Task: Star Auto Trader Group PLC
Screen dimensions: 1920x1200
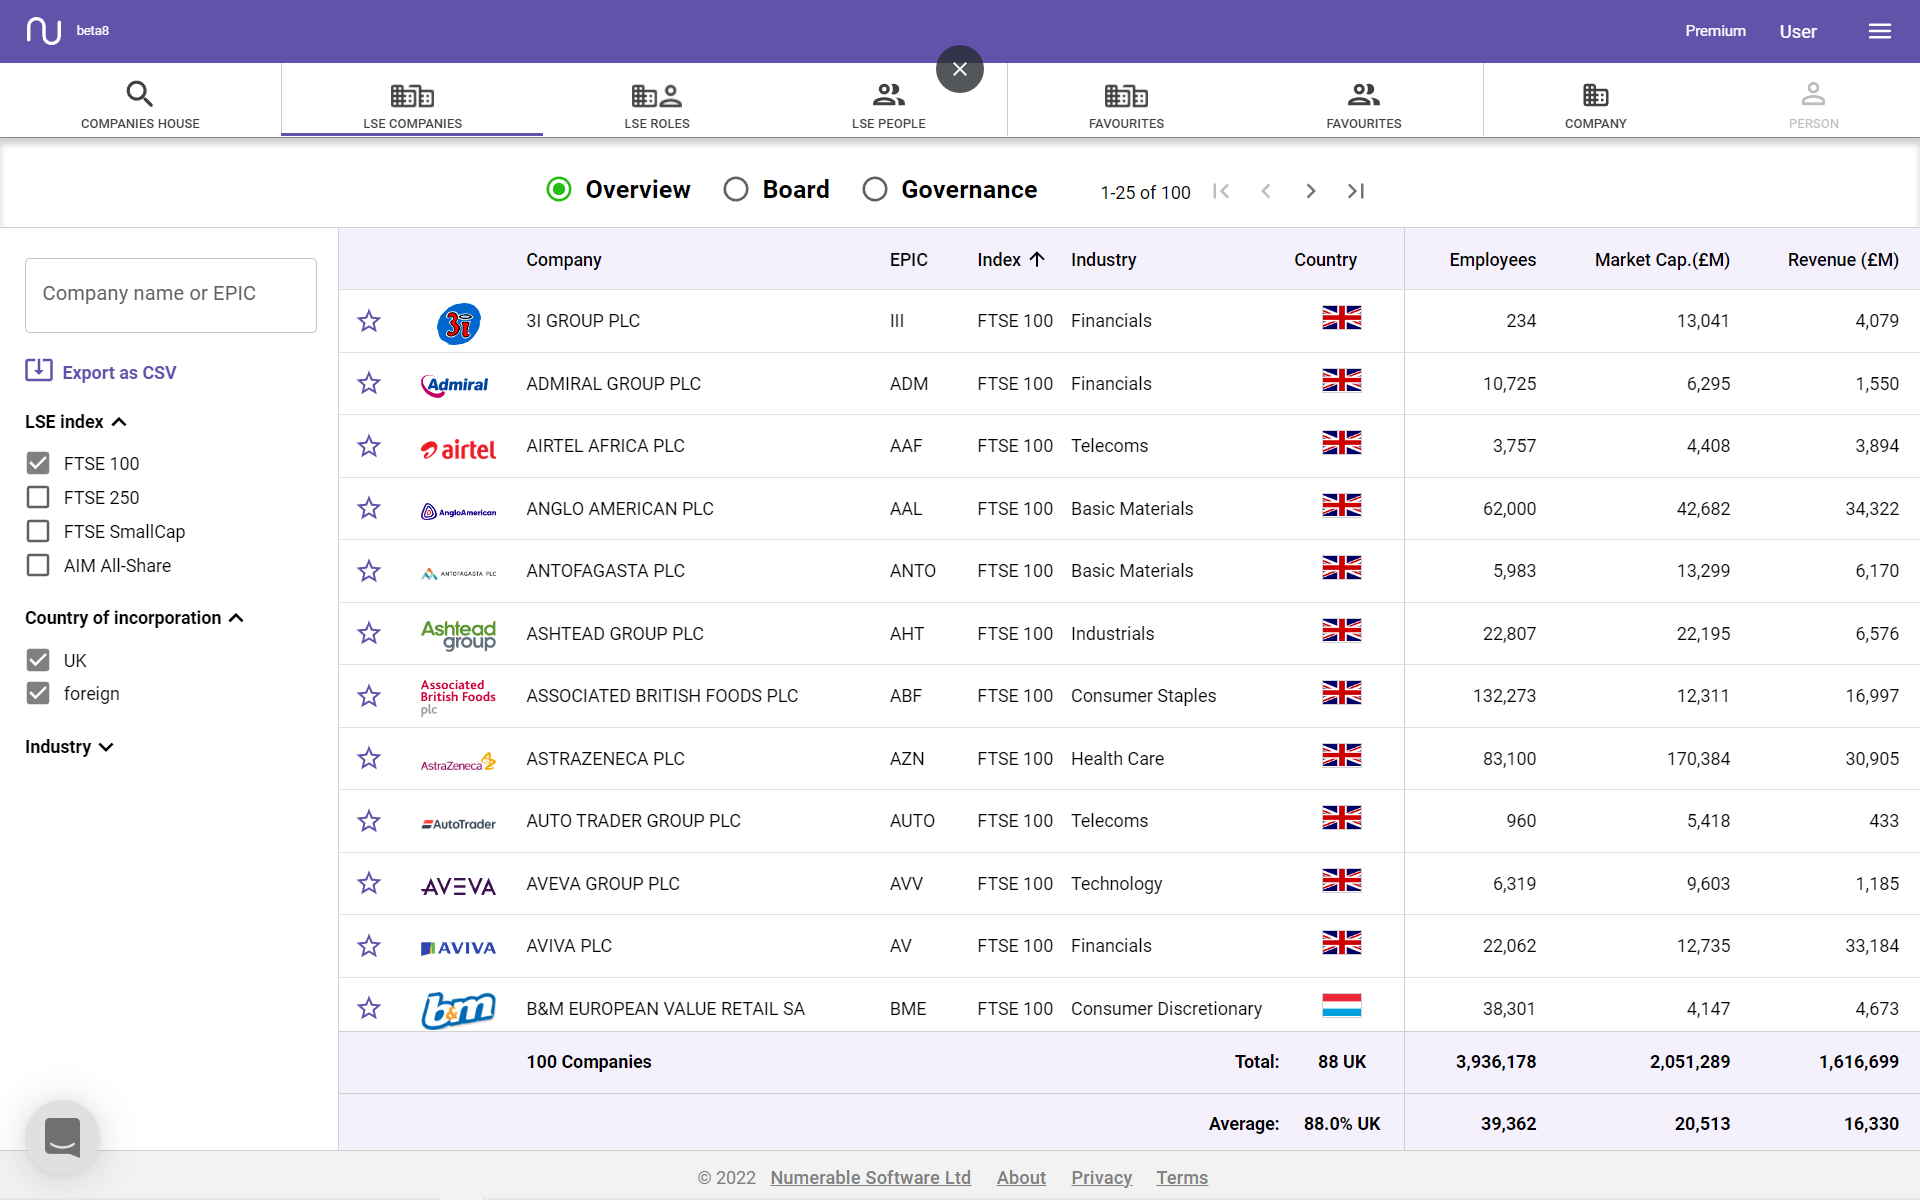Action: click(369, 821)
